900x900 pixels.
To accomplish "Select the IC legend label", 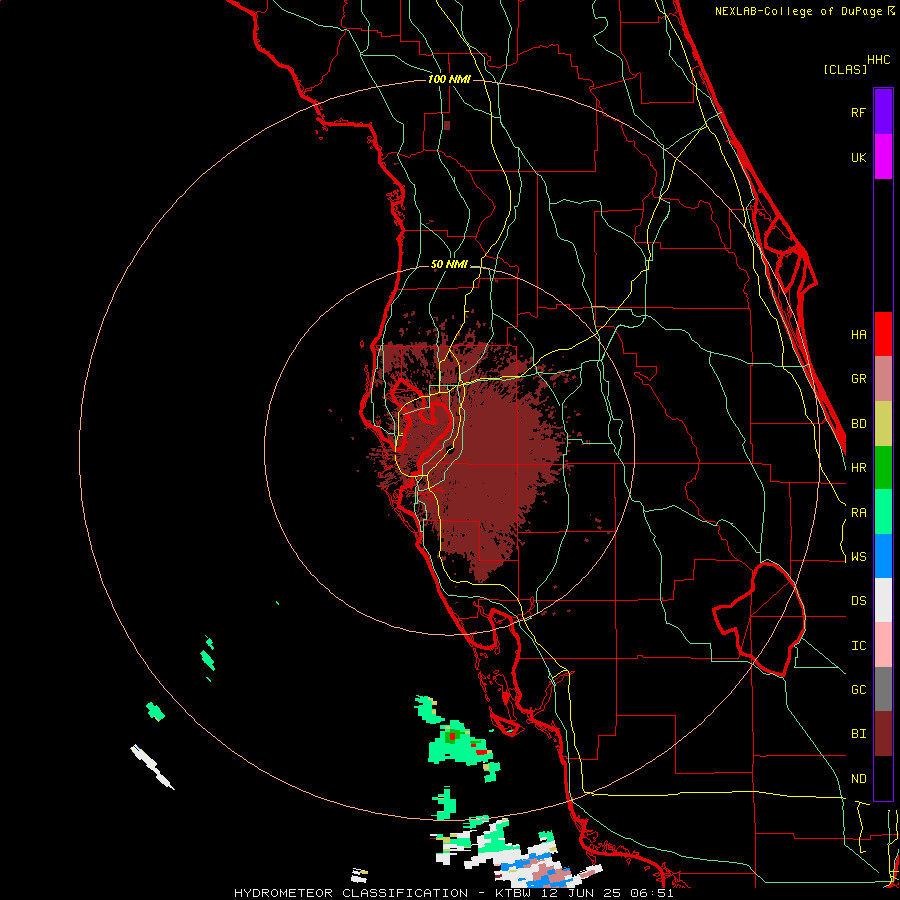I will pyautogui.click(x=858, y=646).
